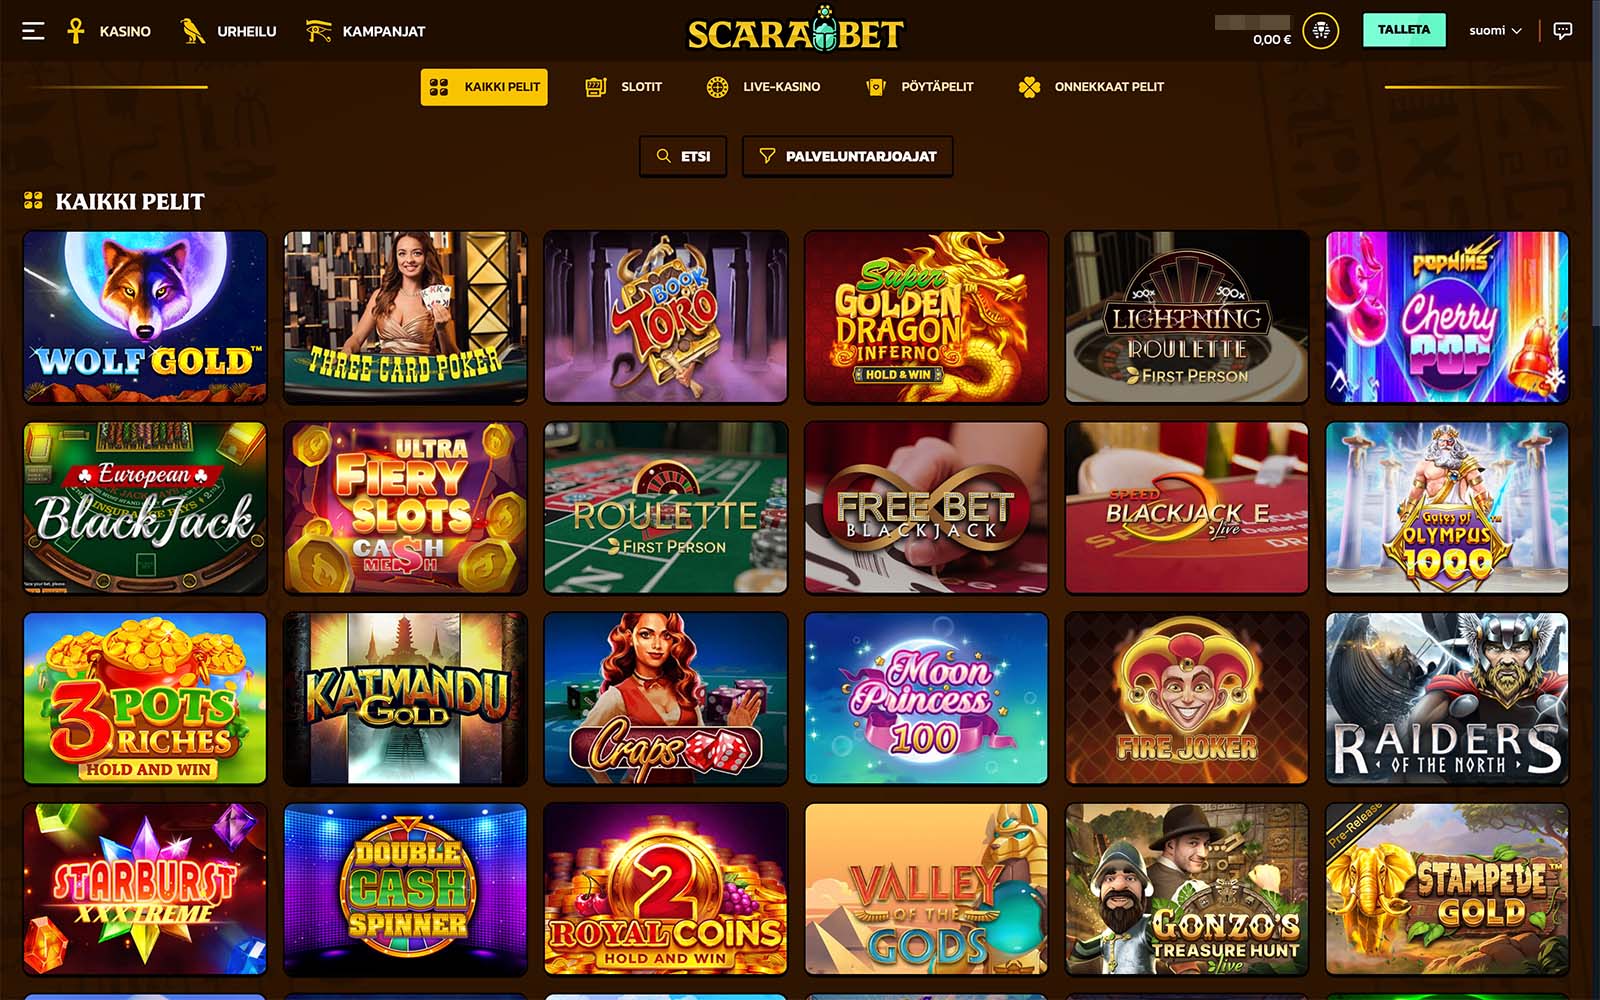The width and height of the screenshot is (1600, 1000).
Task: Click the Etsi search button
Action: [x=683, y=156]
